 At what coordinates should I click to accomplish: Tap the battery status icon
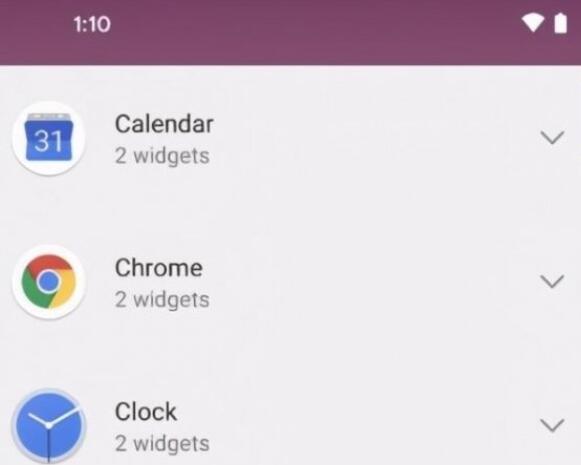pos(560,23)
